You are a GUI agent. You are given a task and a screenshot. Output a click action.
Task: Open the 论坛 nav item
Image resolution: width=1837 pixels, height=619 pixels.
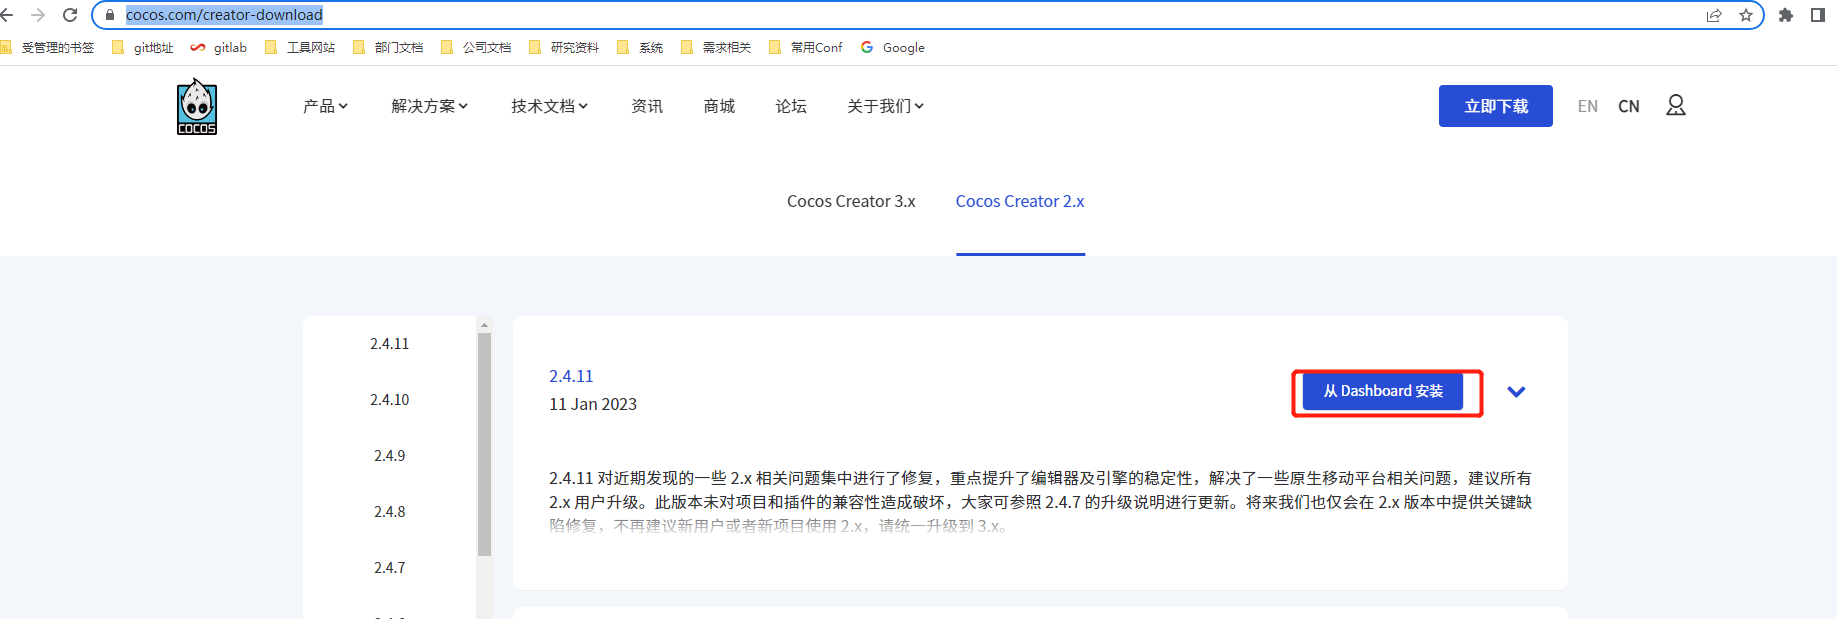point(791,106)
